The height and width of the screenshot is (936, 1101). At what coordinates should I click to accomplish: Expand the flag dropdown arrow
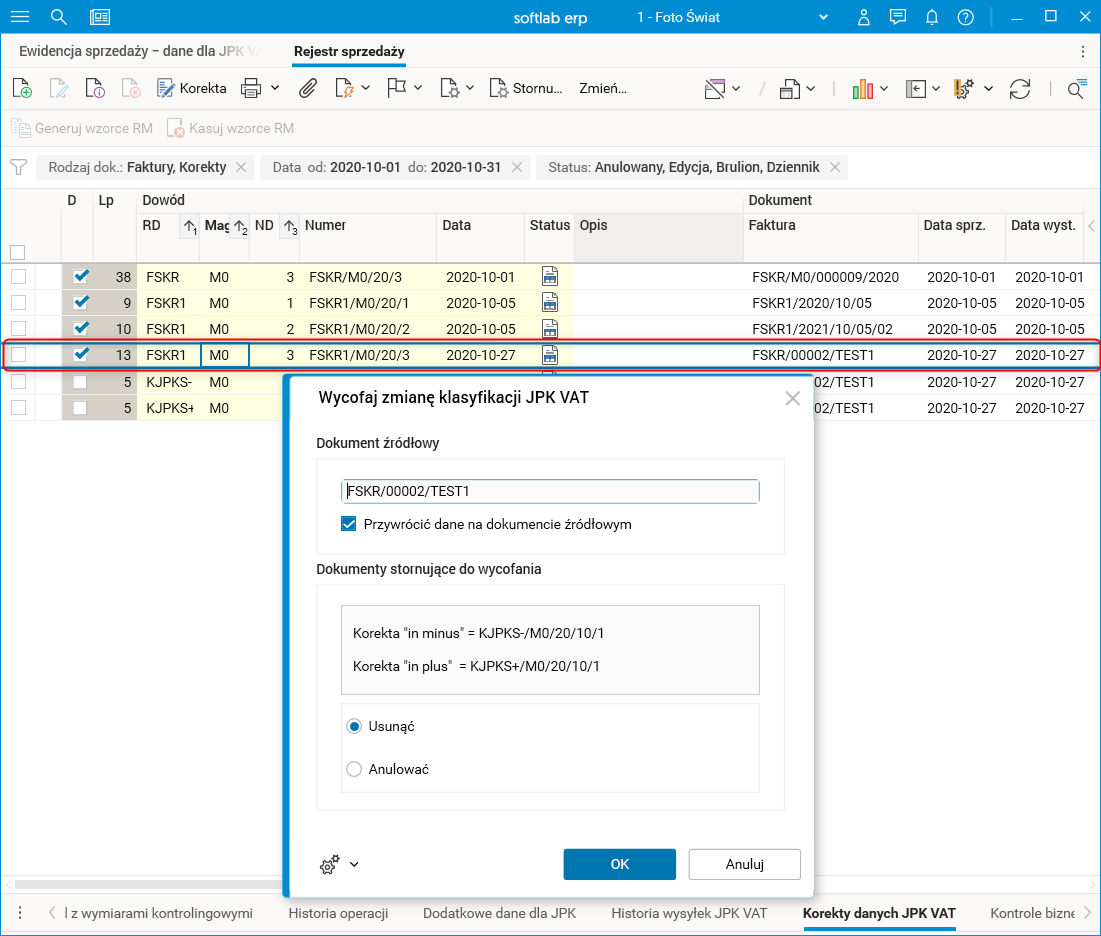point(418,88)
